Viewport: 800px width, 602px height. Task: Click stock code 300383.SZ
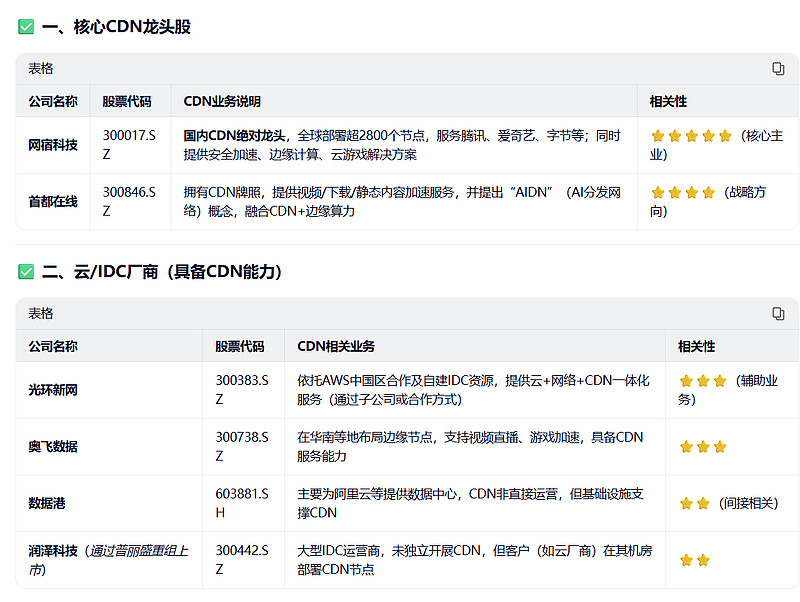[242, 390]
